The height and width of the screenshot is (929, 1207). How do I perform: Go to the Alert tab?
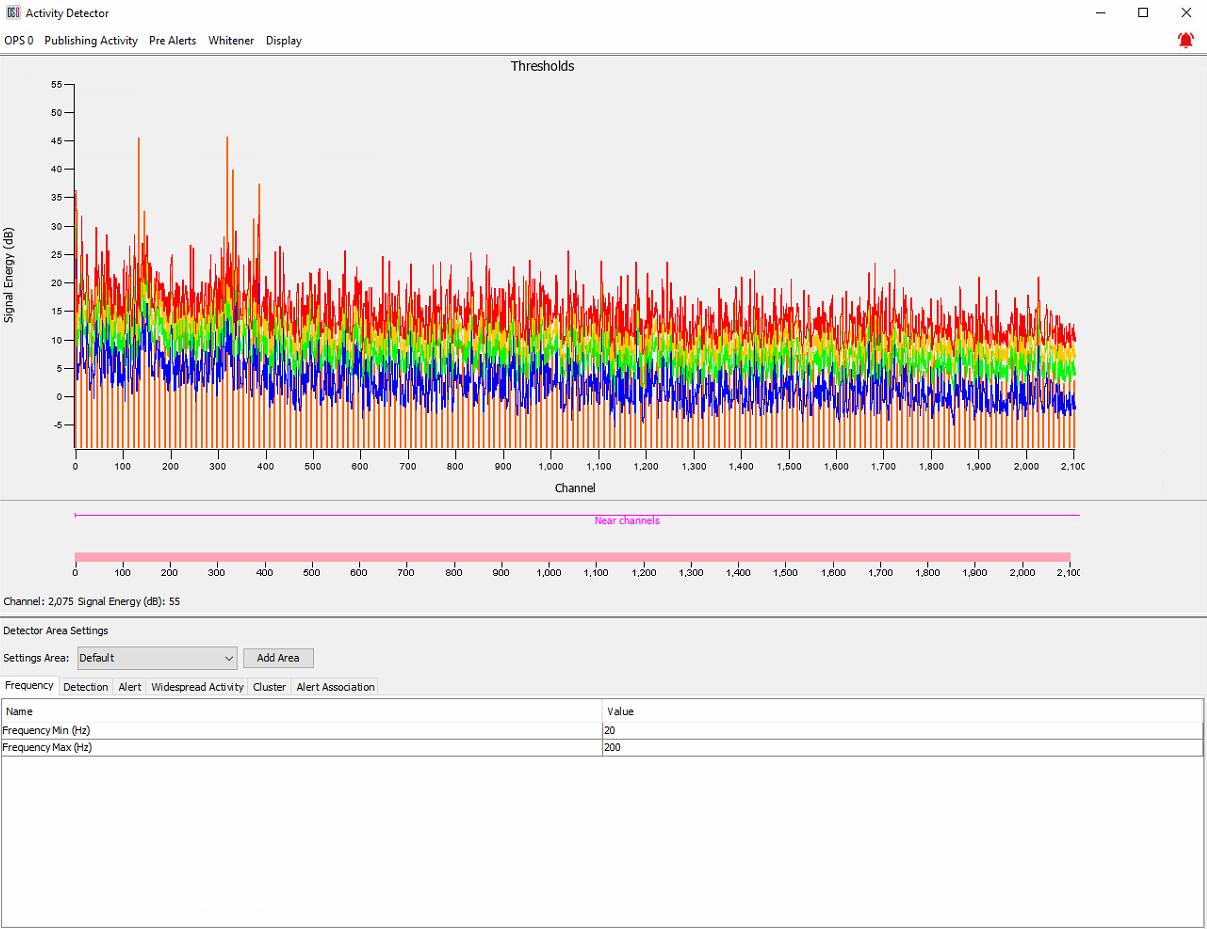pyautogui.click(x=130, y=687)
